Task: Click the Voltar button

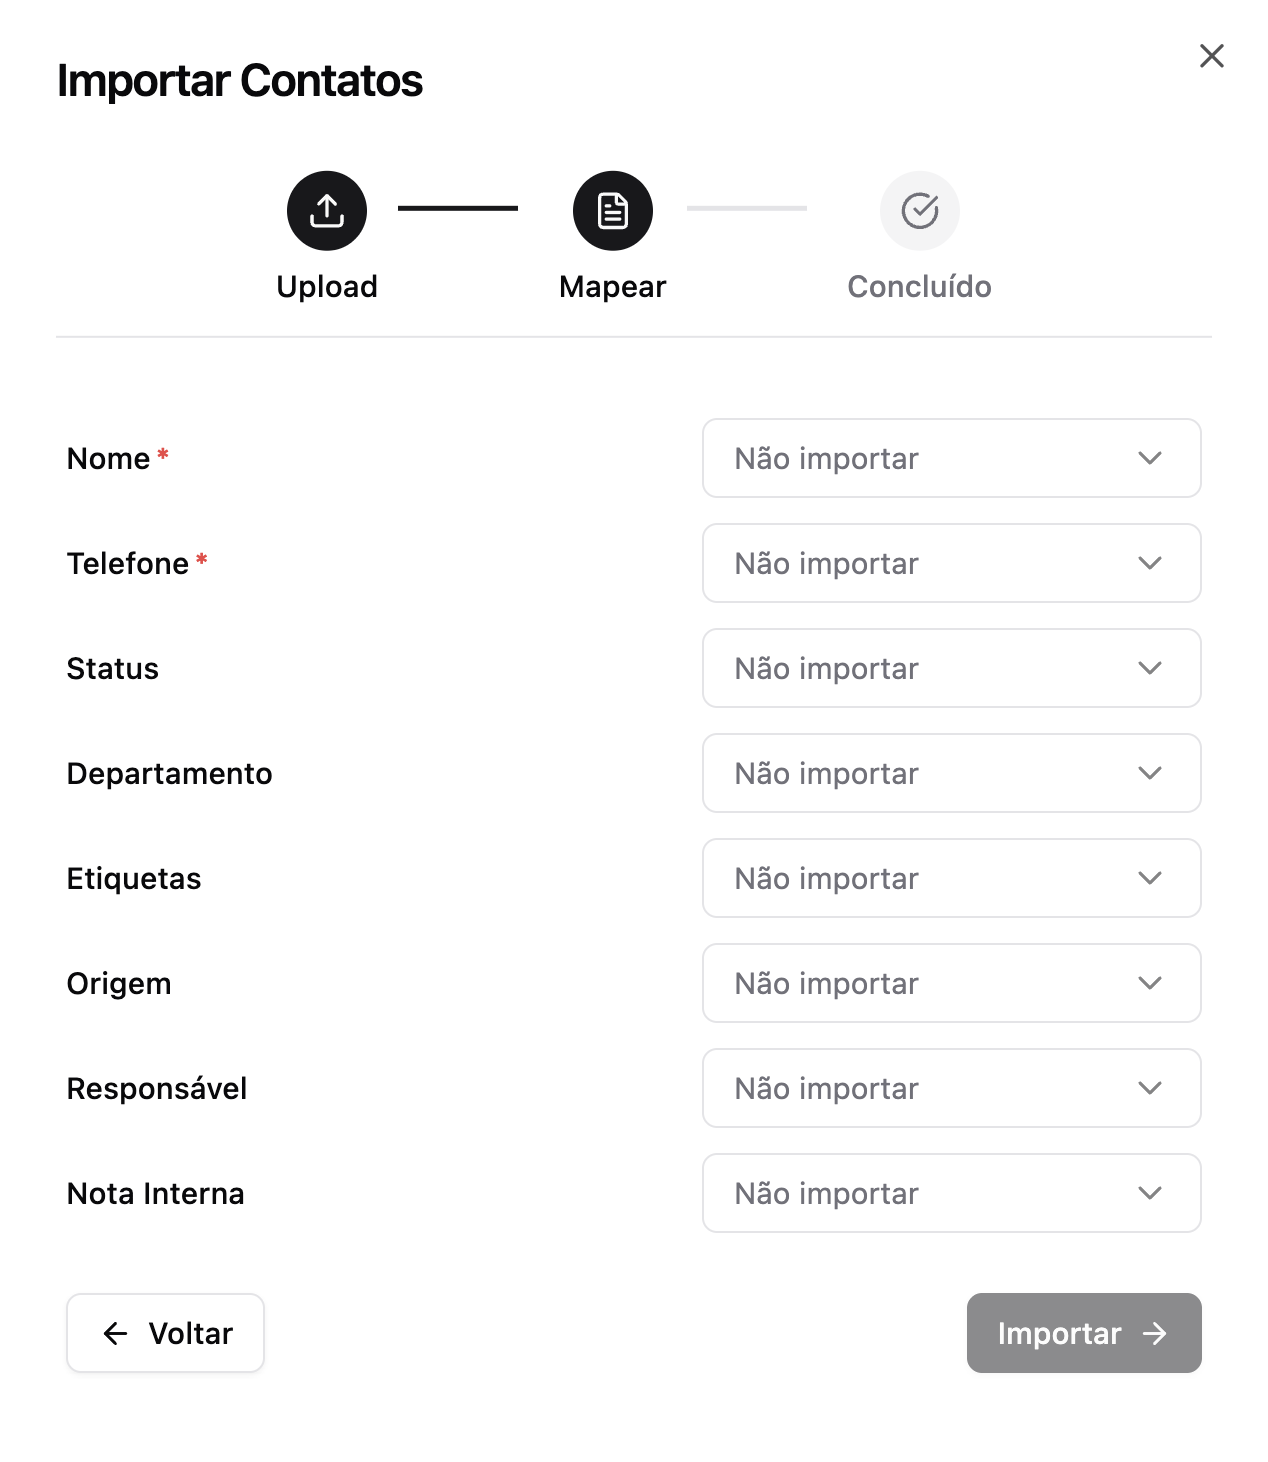Action: [165, 1333]
